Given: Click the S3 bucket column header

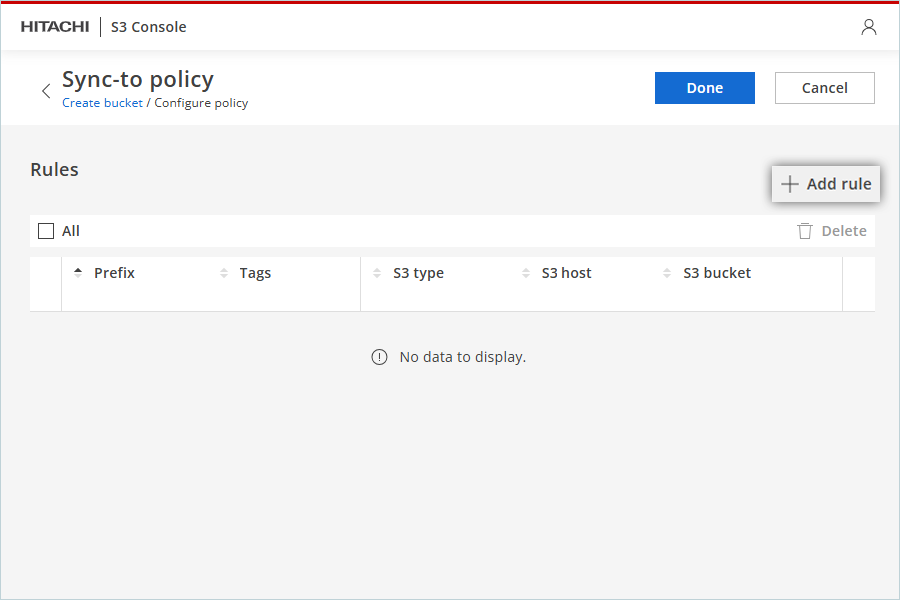Looking at the screenshot, I should [717, 273].
